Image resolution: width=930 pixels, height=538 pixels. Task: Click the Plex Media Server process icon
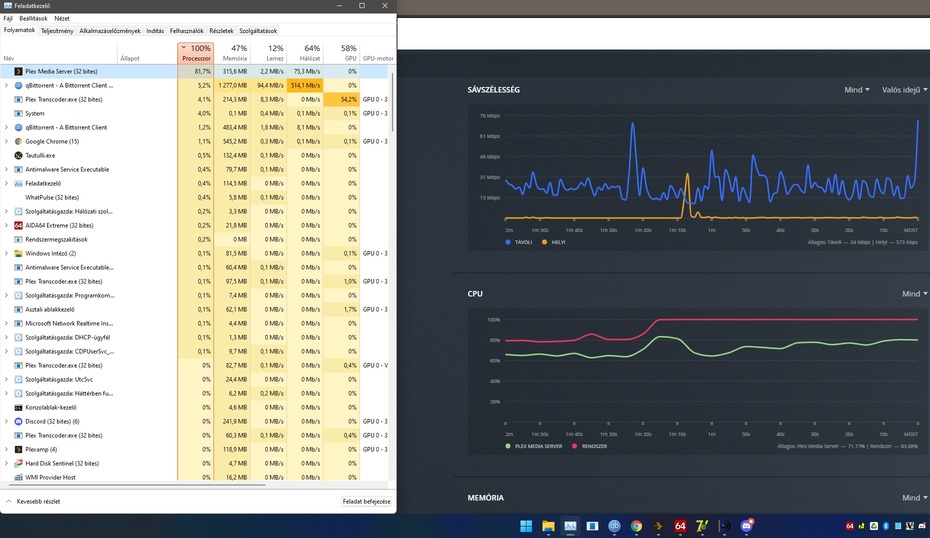click(x=18, y=71)
